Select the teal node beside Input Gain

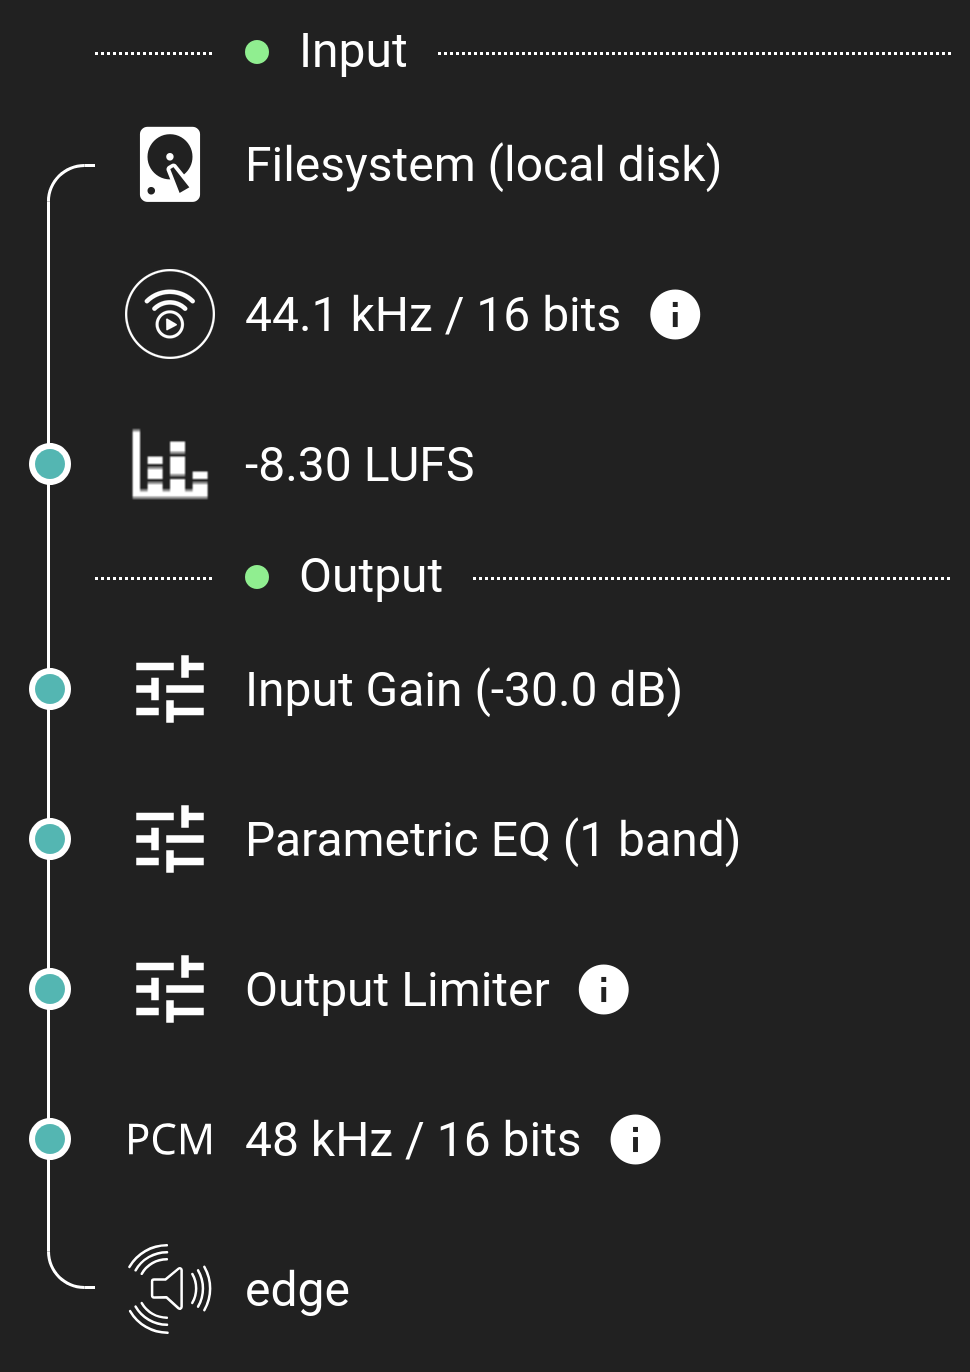(49, 689)
